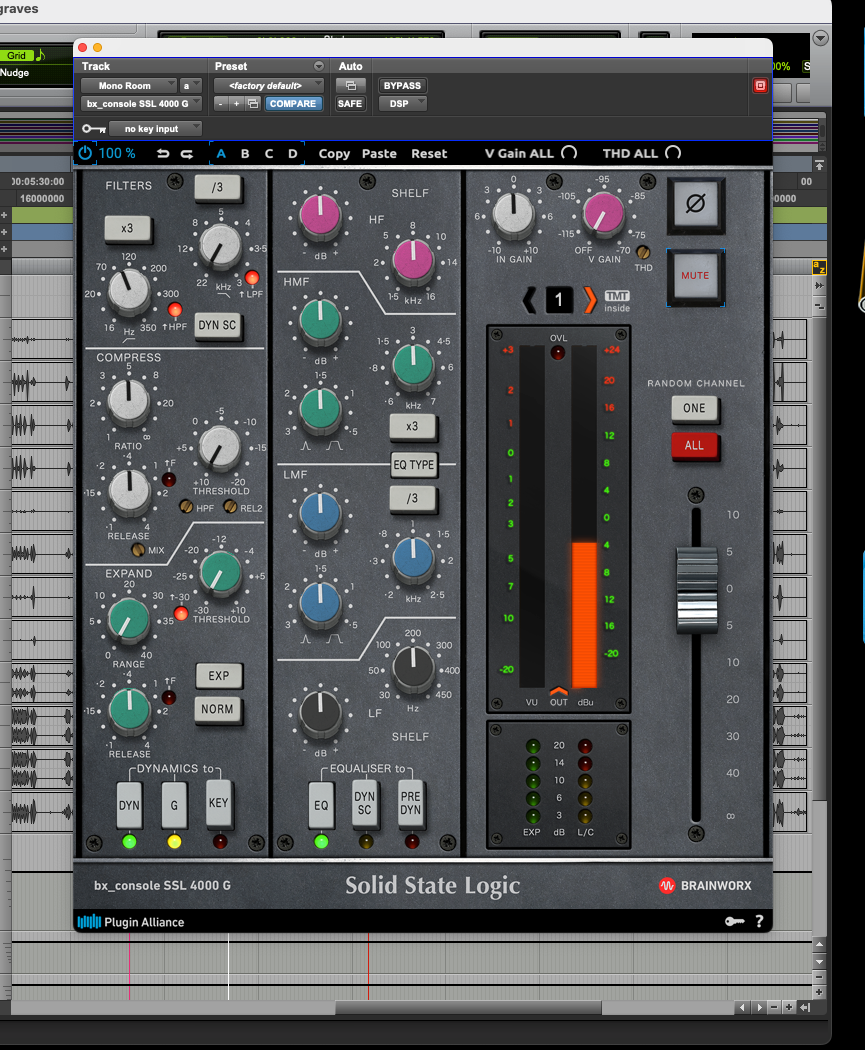Click the preset minus button
This screenshot has height=1050, width=865.
[221, 104]
